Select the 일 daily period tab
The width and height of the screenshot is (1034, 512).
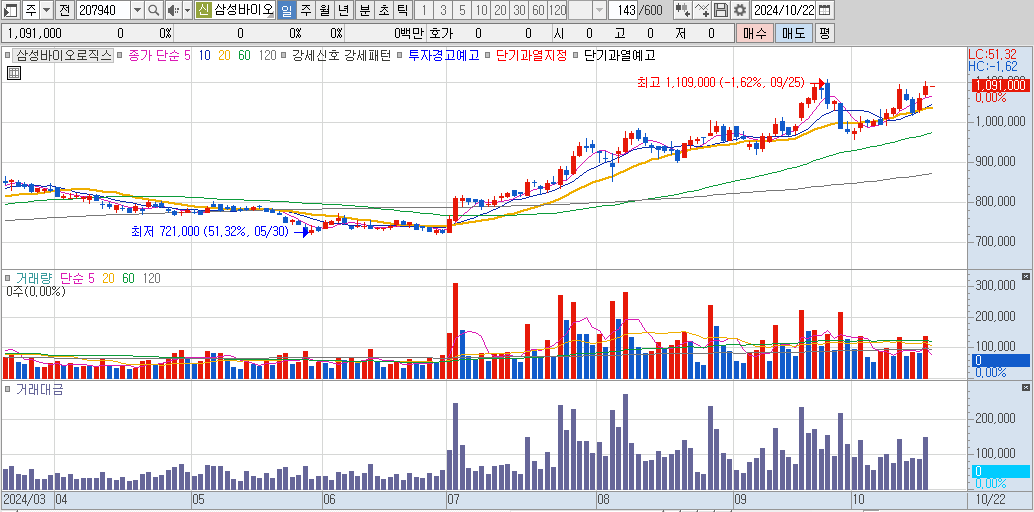[x=287, y=10]
